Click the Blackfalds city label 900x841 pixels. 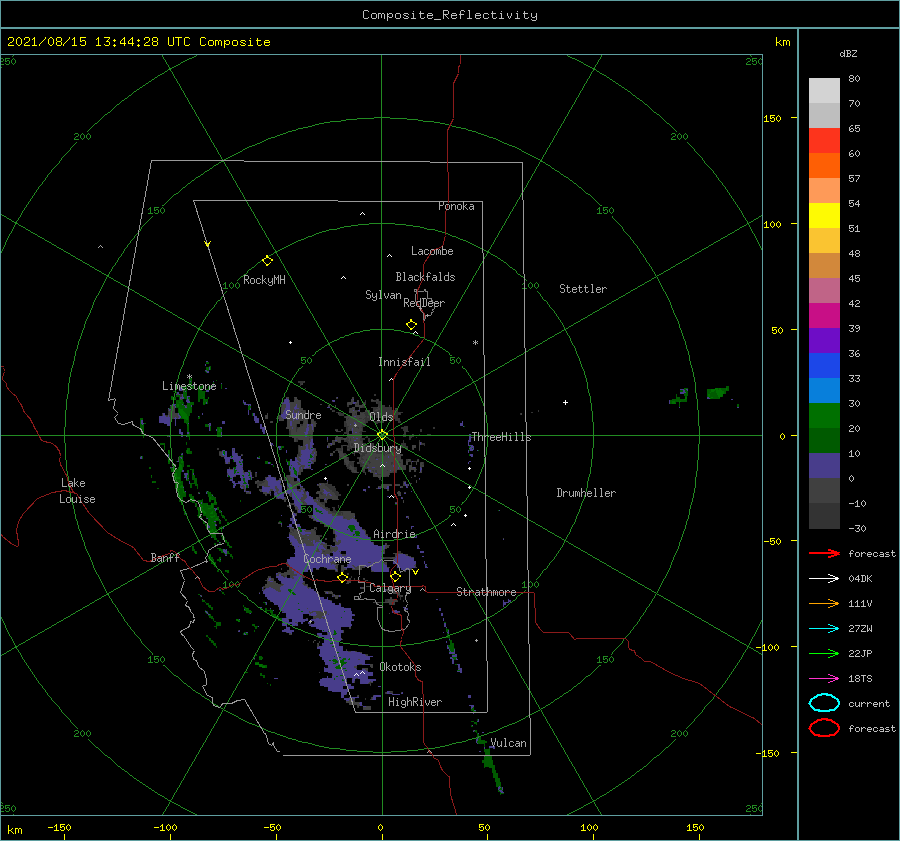click(x=425, y=277)
